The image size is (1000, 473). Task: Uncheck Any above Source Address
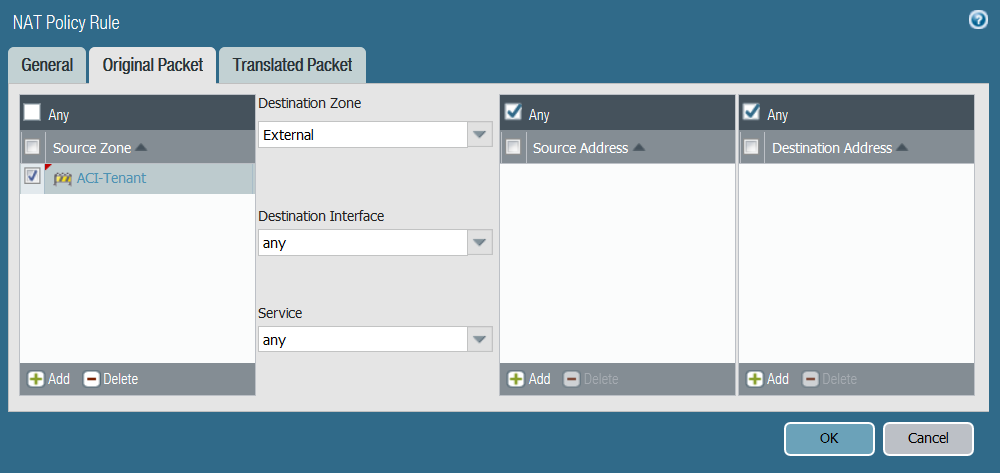coord(513,112)
